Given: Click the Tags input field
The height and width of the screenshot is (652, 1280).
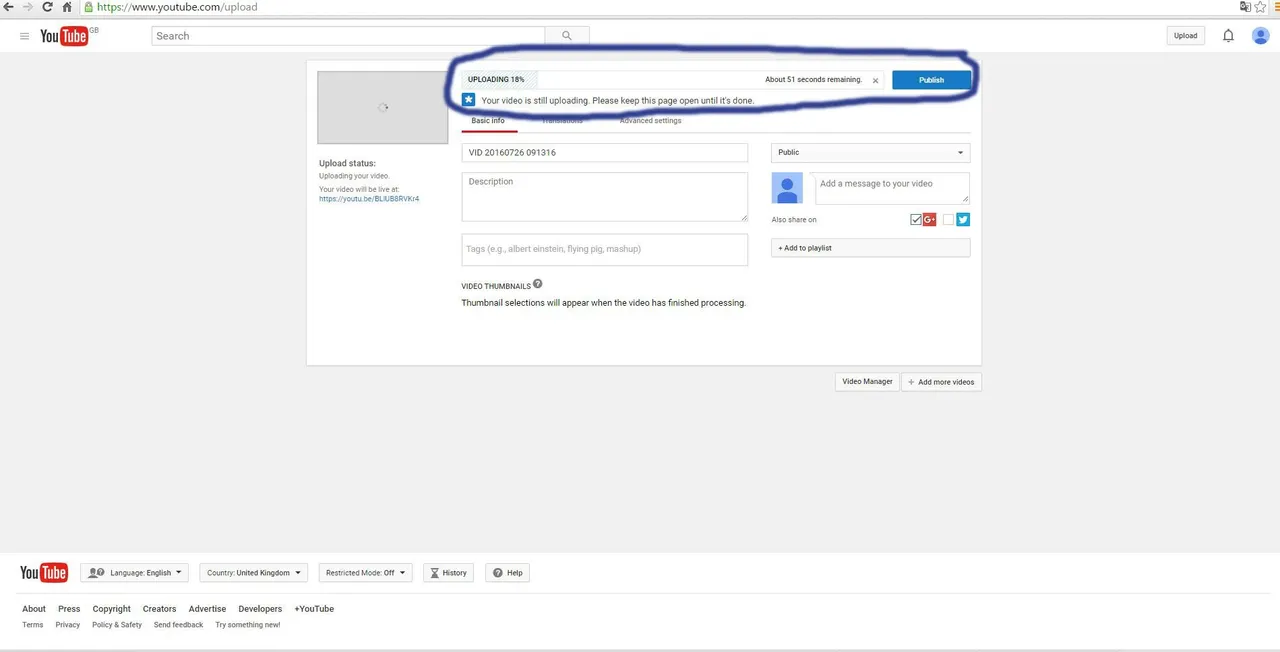Looking at the screenshot, I should click(605, 250).
